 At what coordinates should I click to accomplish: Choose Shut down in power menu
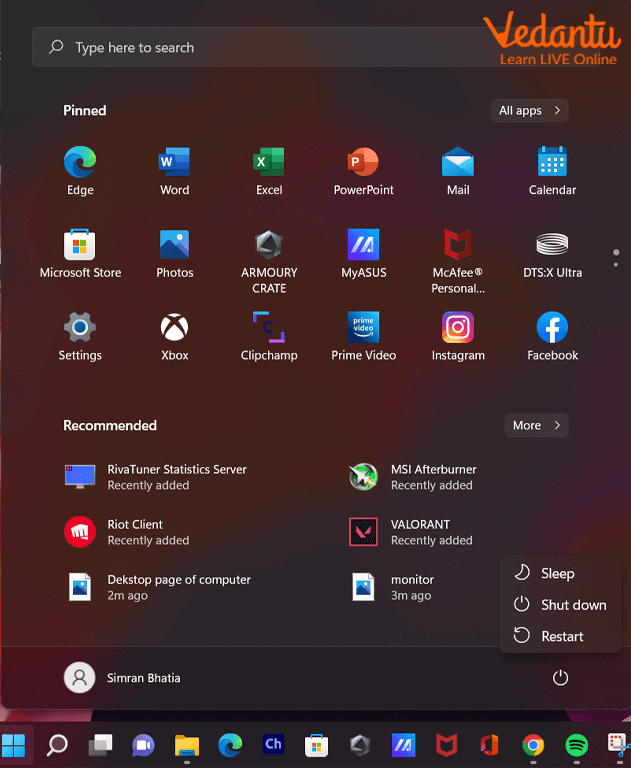pos(572,605)
